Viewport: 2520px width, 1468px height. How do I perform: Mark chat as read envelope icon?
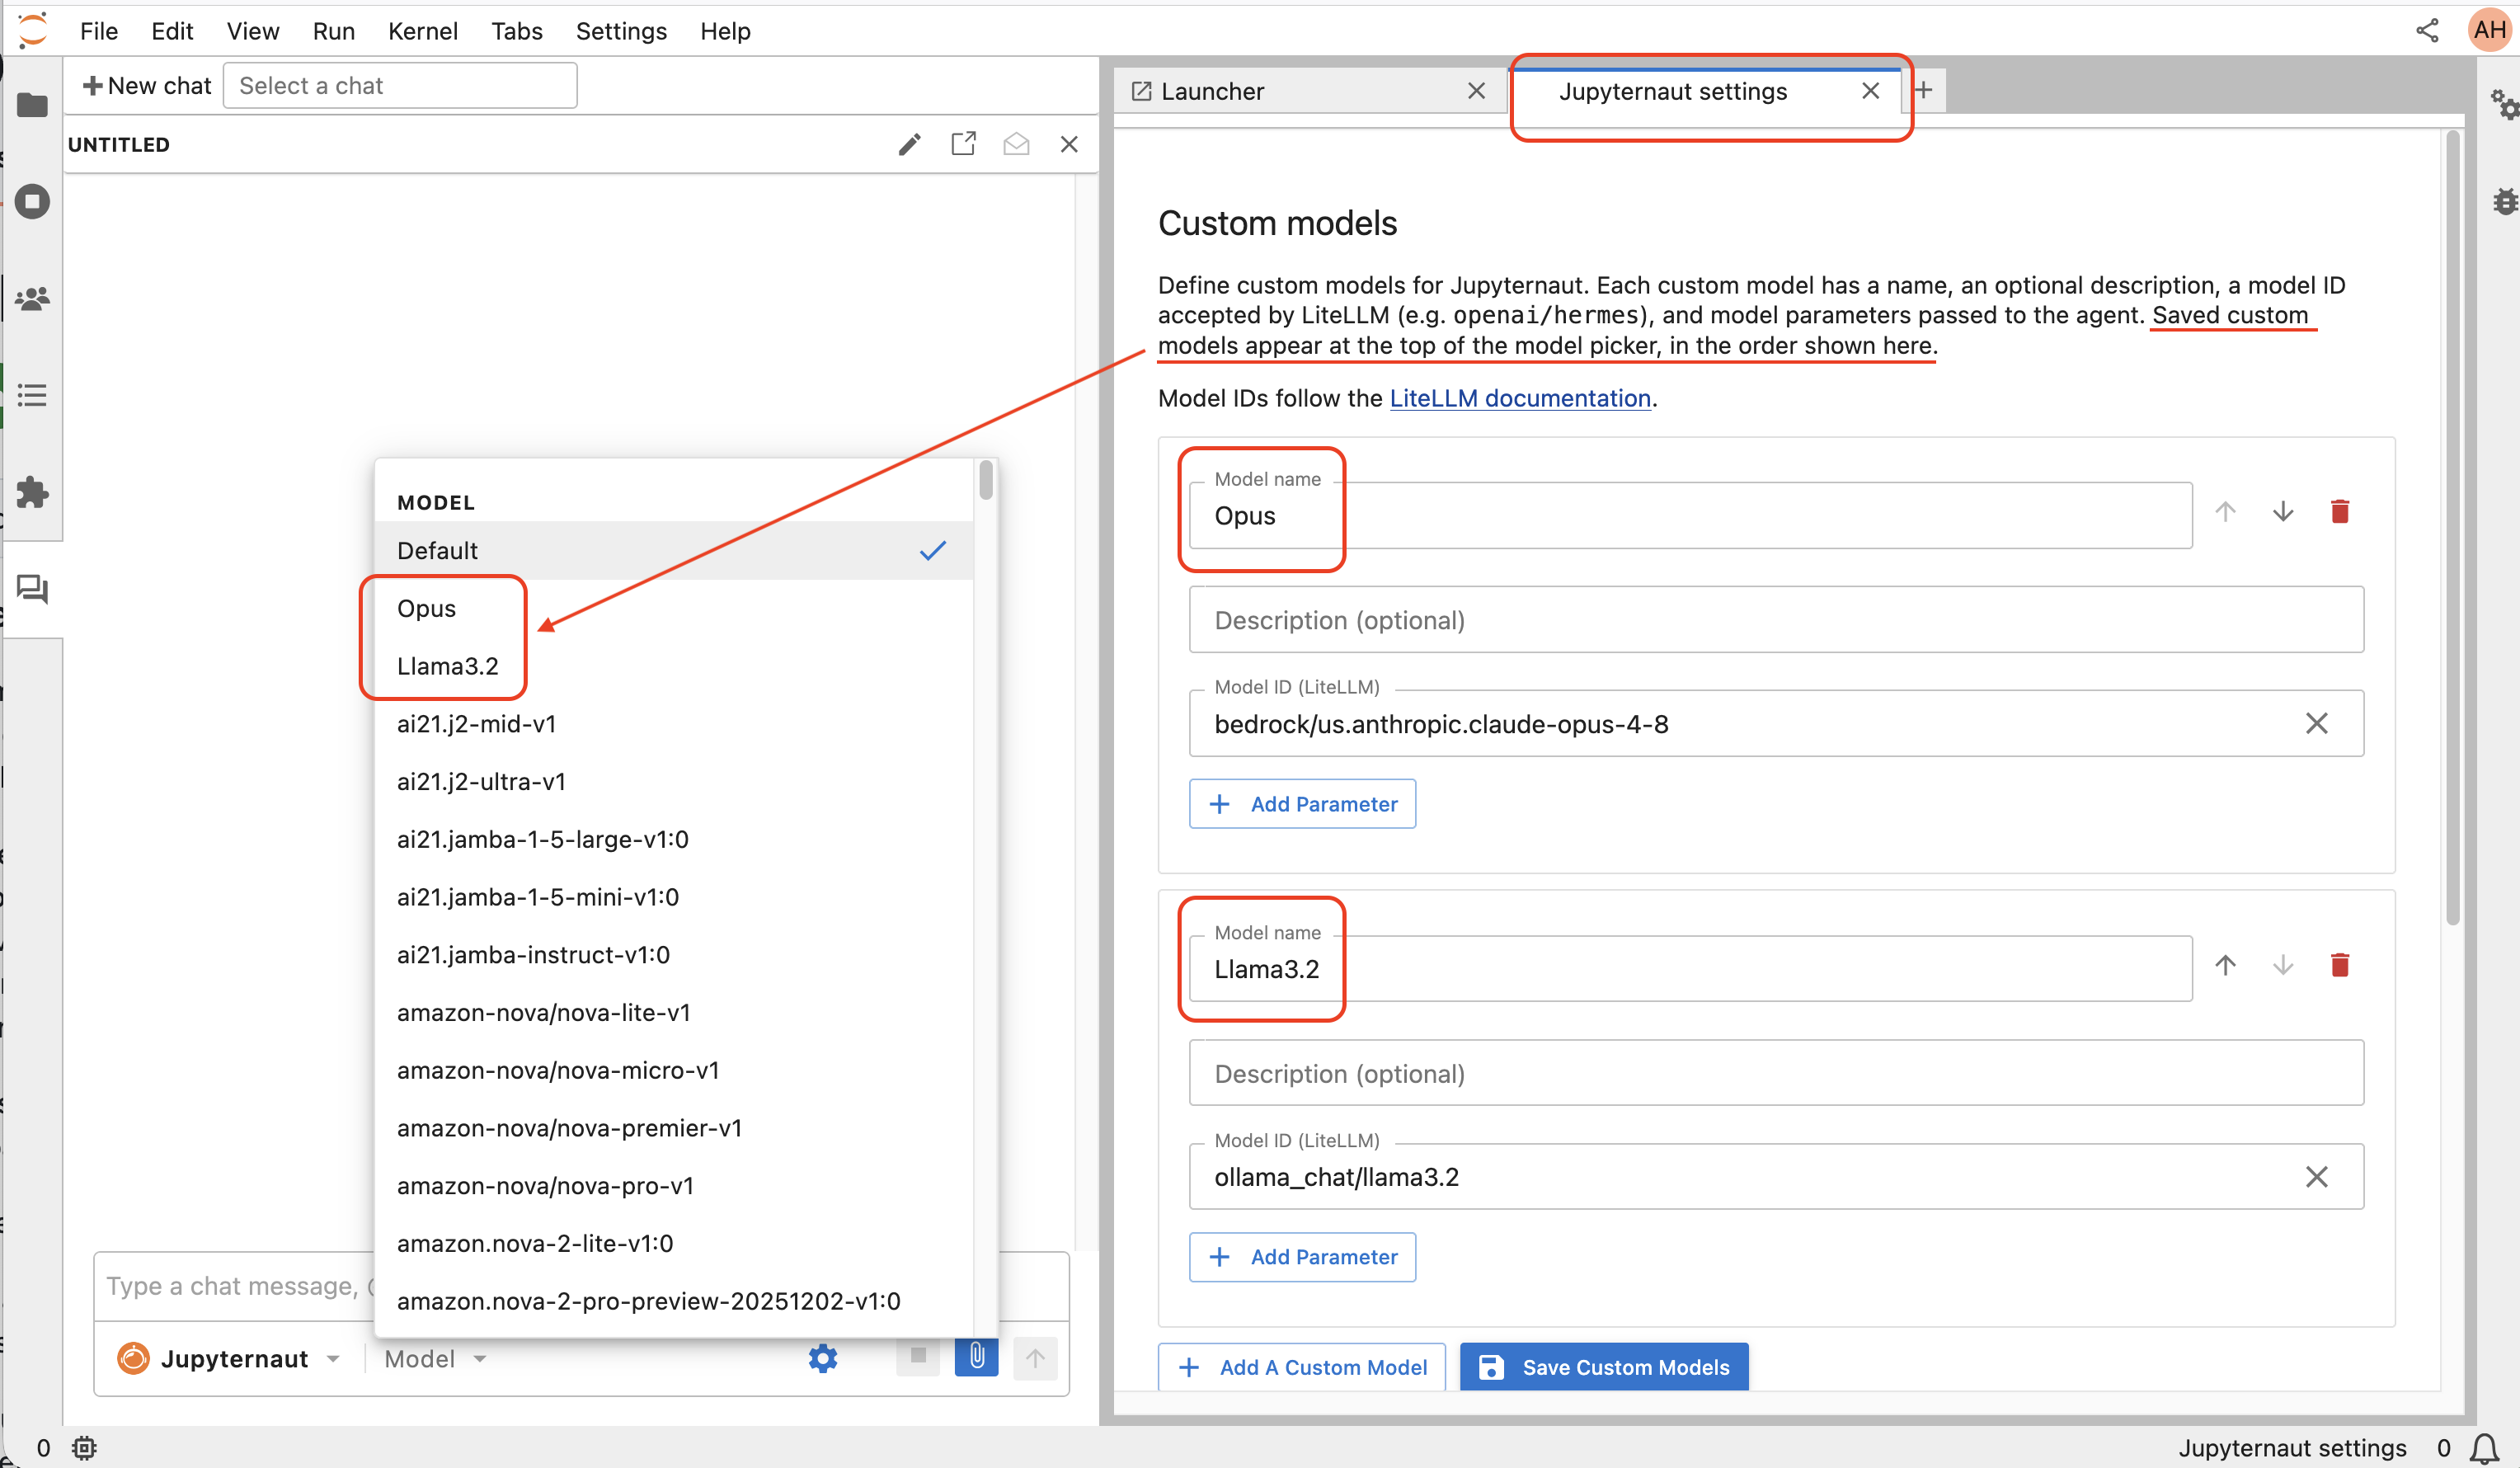click(x=1016, y=144)
